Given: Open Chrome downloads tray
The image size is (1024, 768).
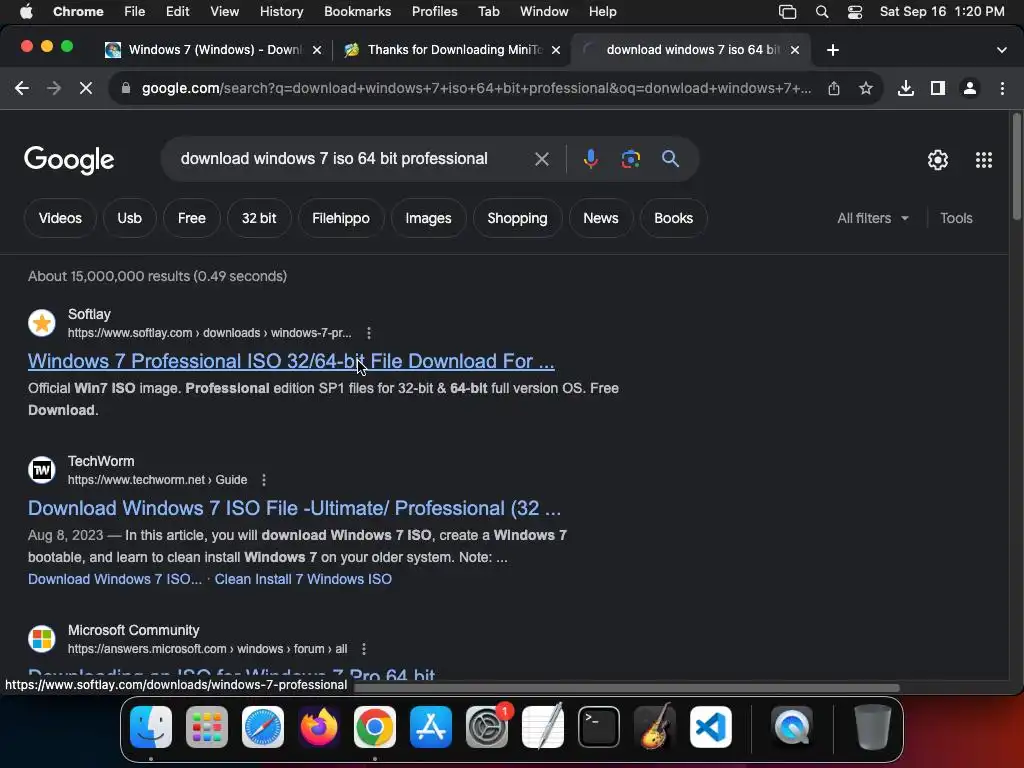Looking at the screenshot, I should pyautogui.click(x=906, y=88).
